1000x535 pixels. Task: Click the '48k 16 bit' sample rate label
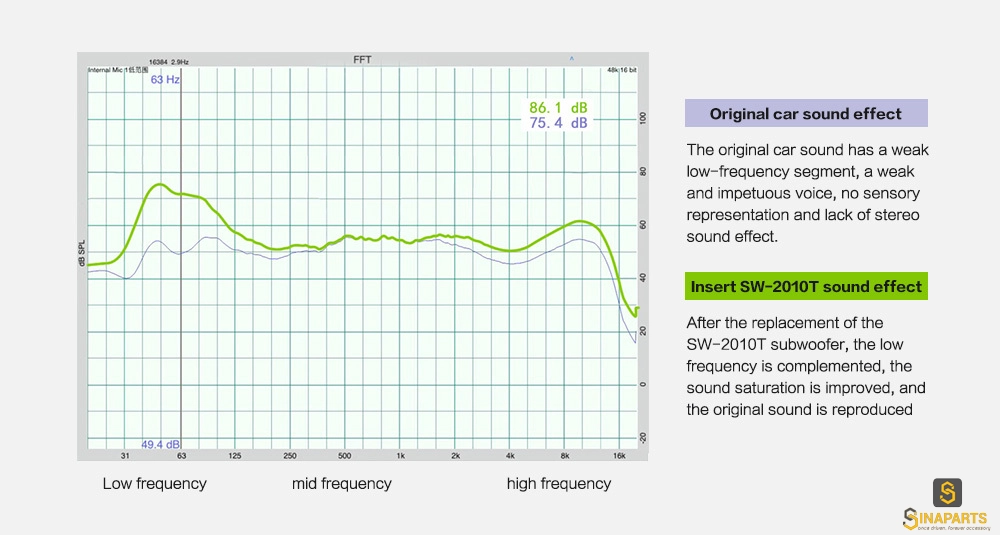click(x=622, y=70)
